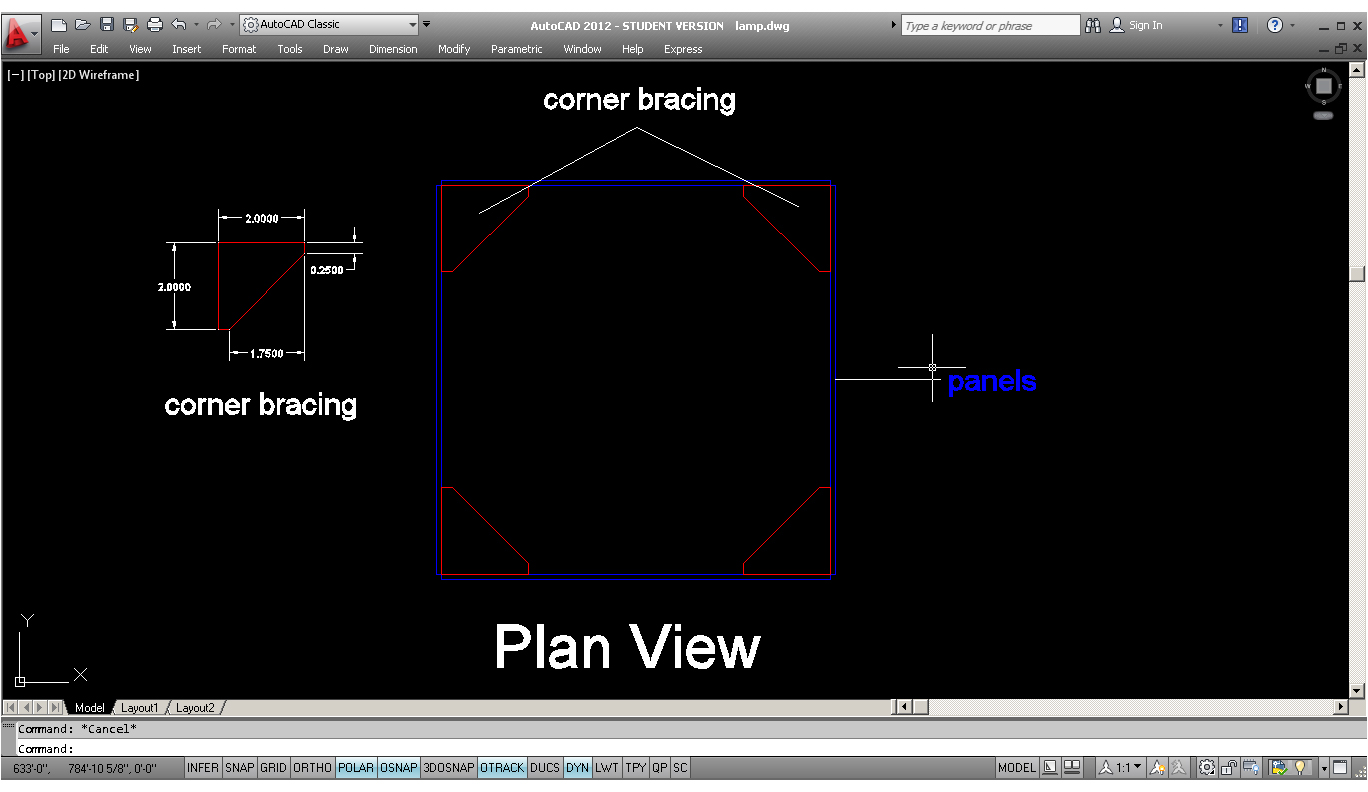
Task: Click the MODEL space button in status bar
Action: click(x=1017, y=768)
